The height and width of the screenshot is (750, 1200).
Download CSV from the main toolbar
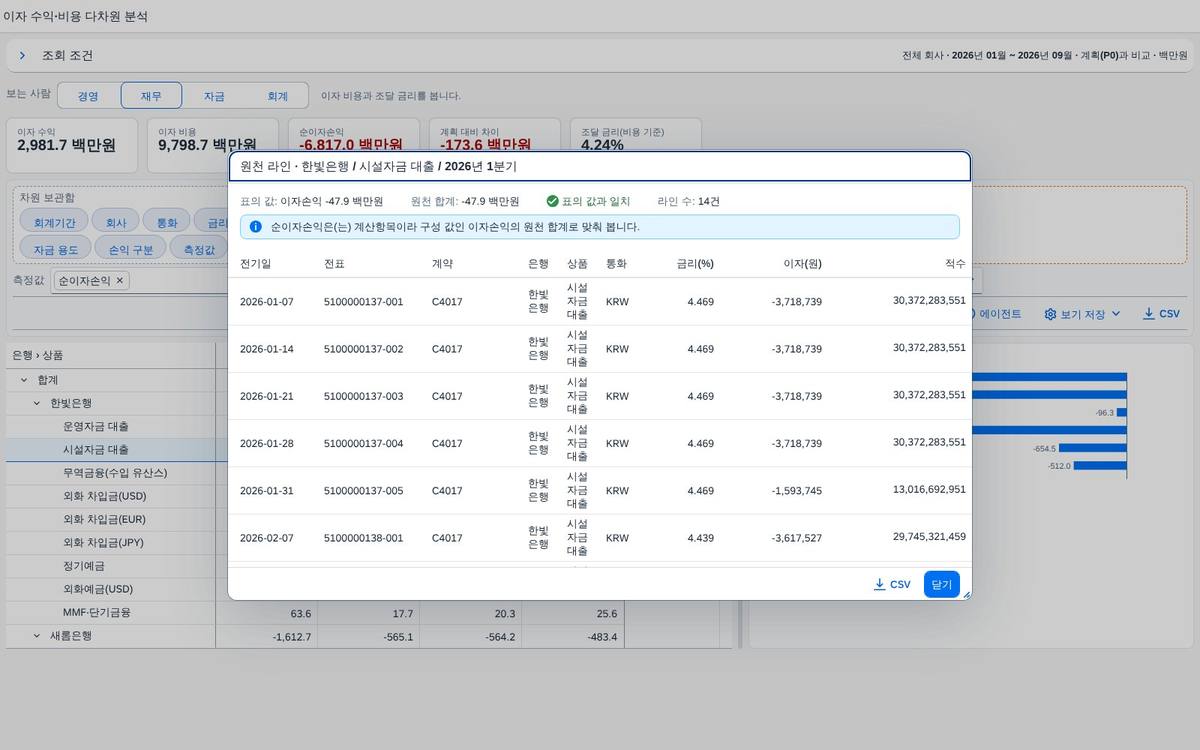click(1161, 314)
